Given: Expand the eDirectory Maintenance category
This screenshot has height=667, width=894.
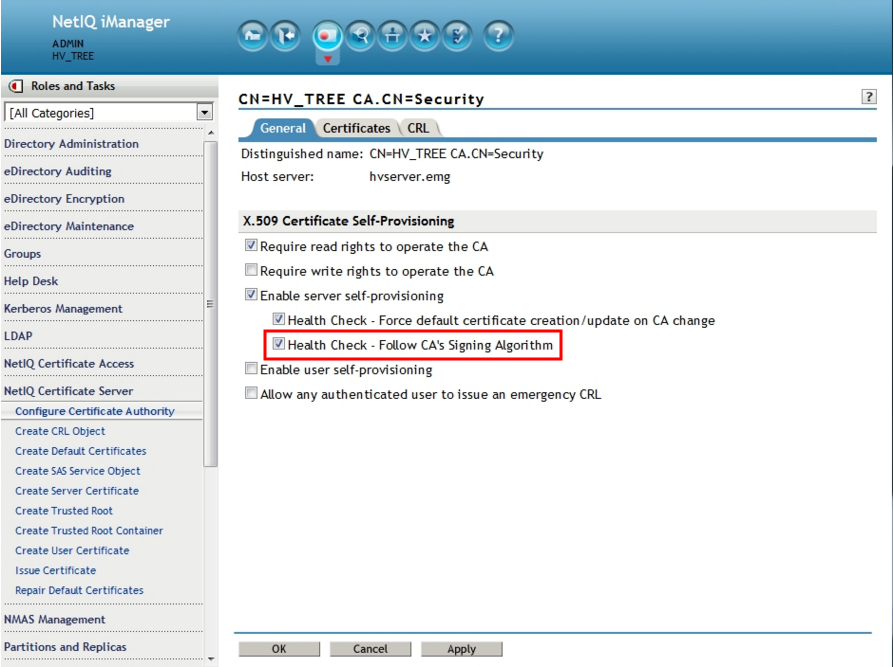Looking at the screenshot, I should pyautogui.click(x=69, y=226).
